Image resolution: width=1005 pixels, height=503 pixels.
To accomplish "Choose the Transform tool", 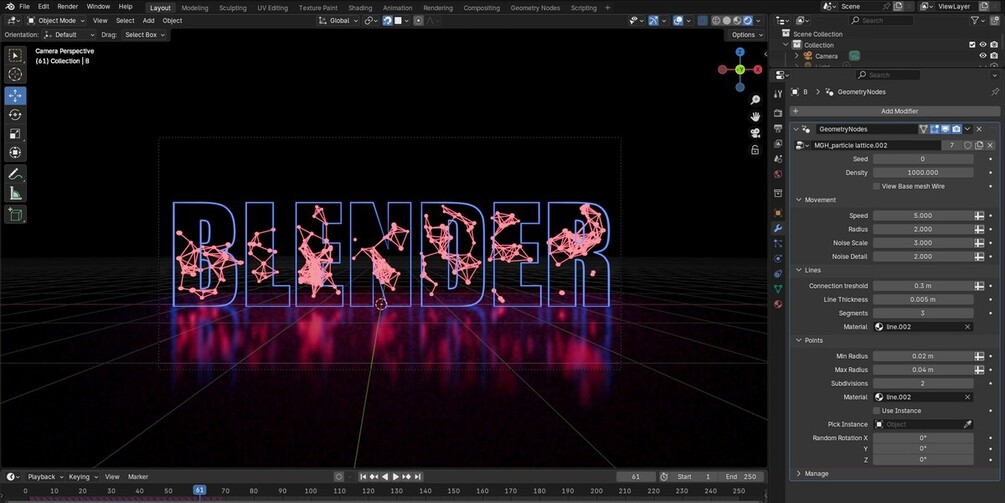I will point(15,153).
